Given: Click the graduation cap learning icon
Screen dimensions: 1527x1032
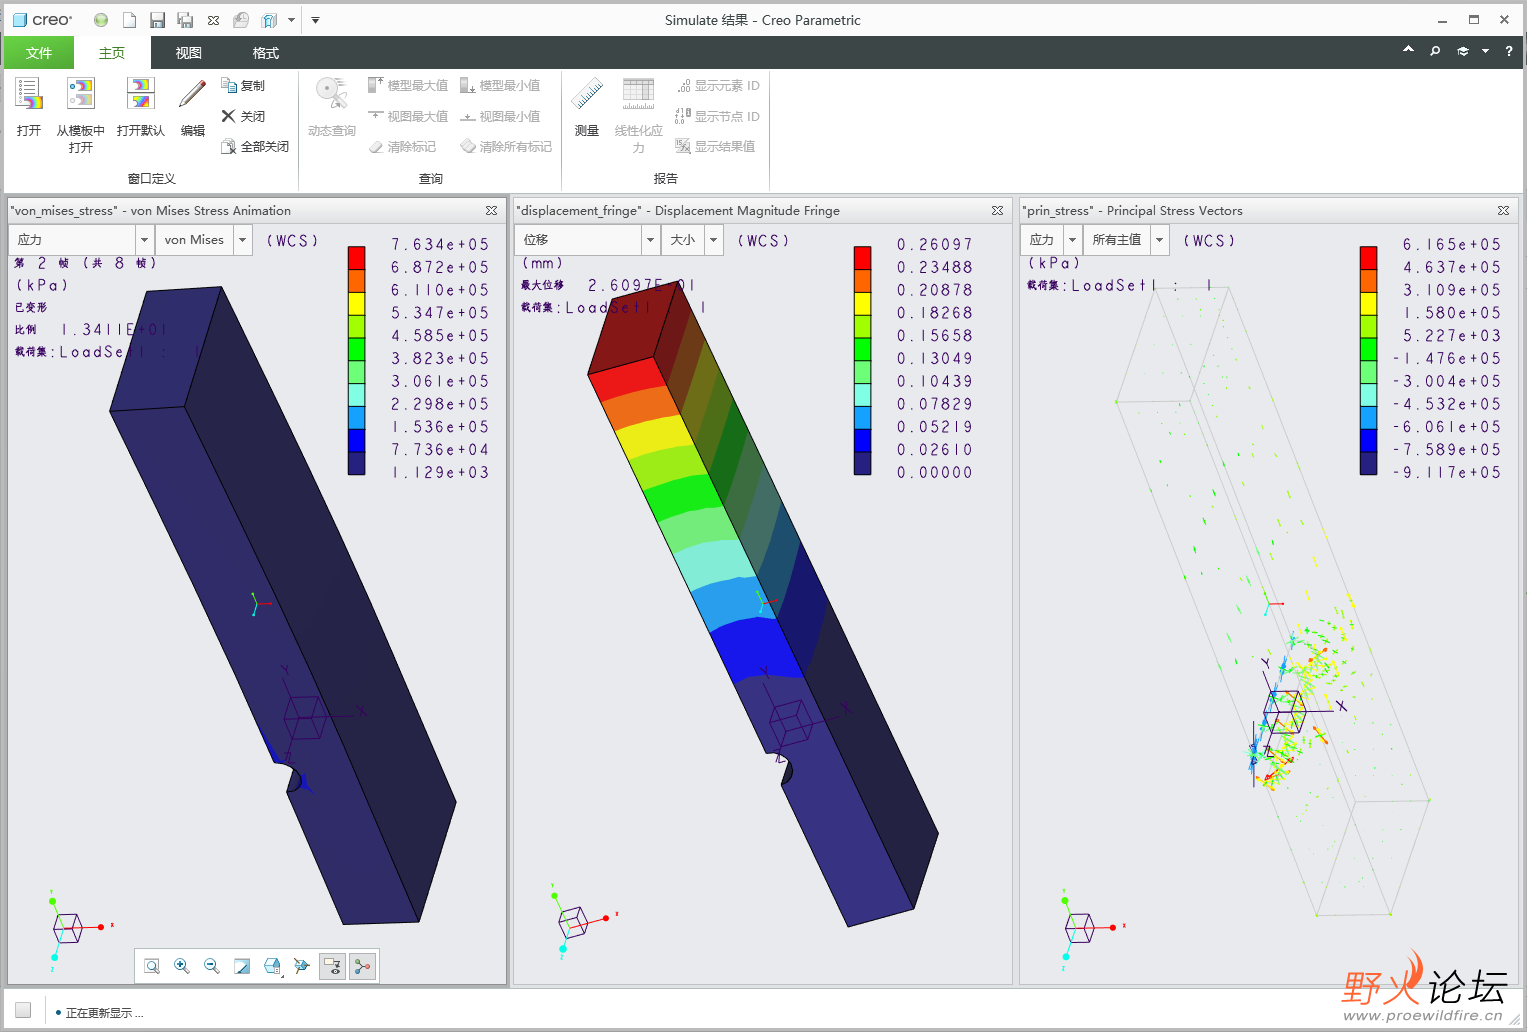Looking at the screenshot, I should [x=1463, y=51].
